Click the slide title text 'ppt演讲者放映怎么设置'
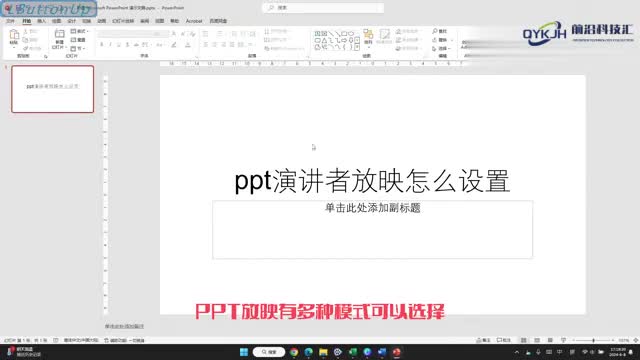This screenshot has width=640, height=360. [372, 181]
